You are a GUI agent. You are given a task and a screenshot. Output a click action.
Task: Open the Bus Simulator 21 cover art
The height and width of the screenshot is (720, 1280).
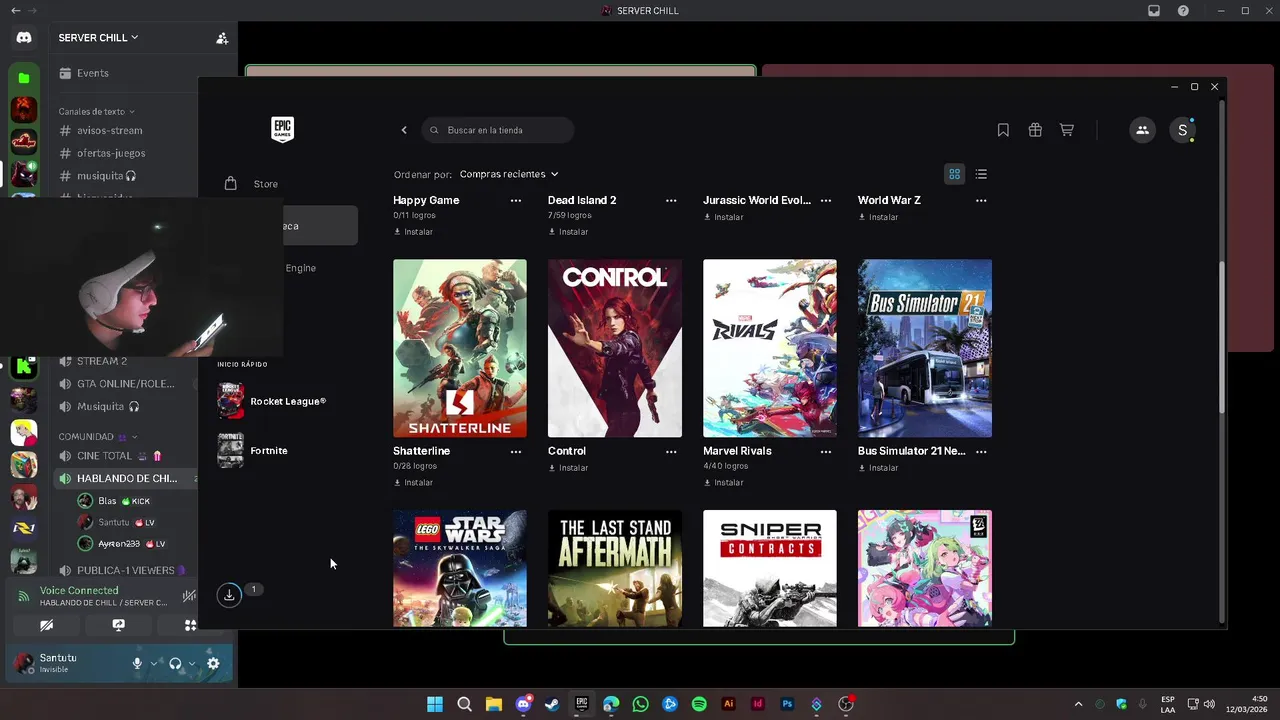(x=925, y=349)
